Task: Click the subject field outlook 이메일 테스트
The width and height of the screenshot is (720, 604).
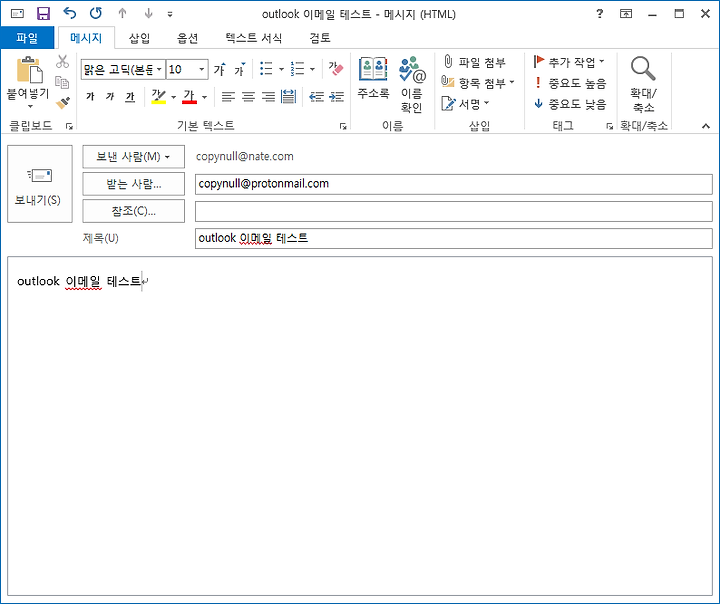Action: (454, 238)
